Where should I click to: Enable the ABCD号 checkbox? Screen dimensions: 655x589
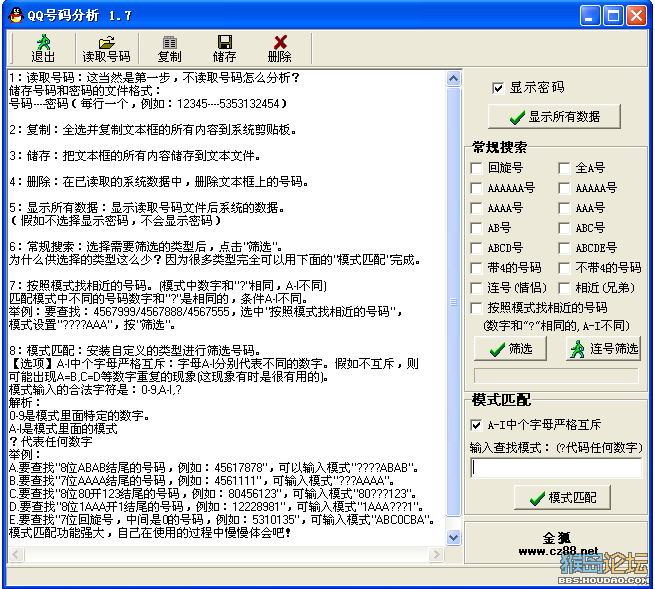[x=476, y=248]
